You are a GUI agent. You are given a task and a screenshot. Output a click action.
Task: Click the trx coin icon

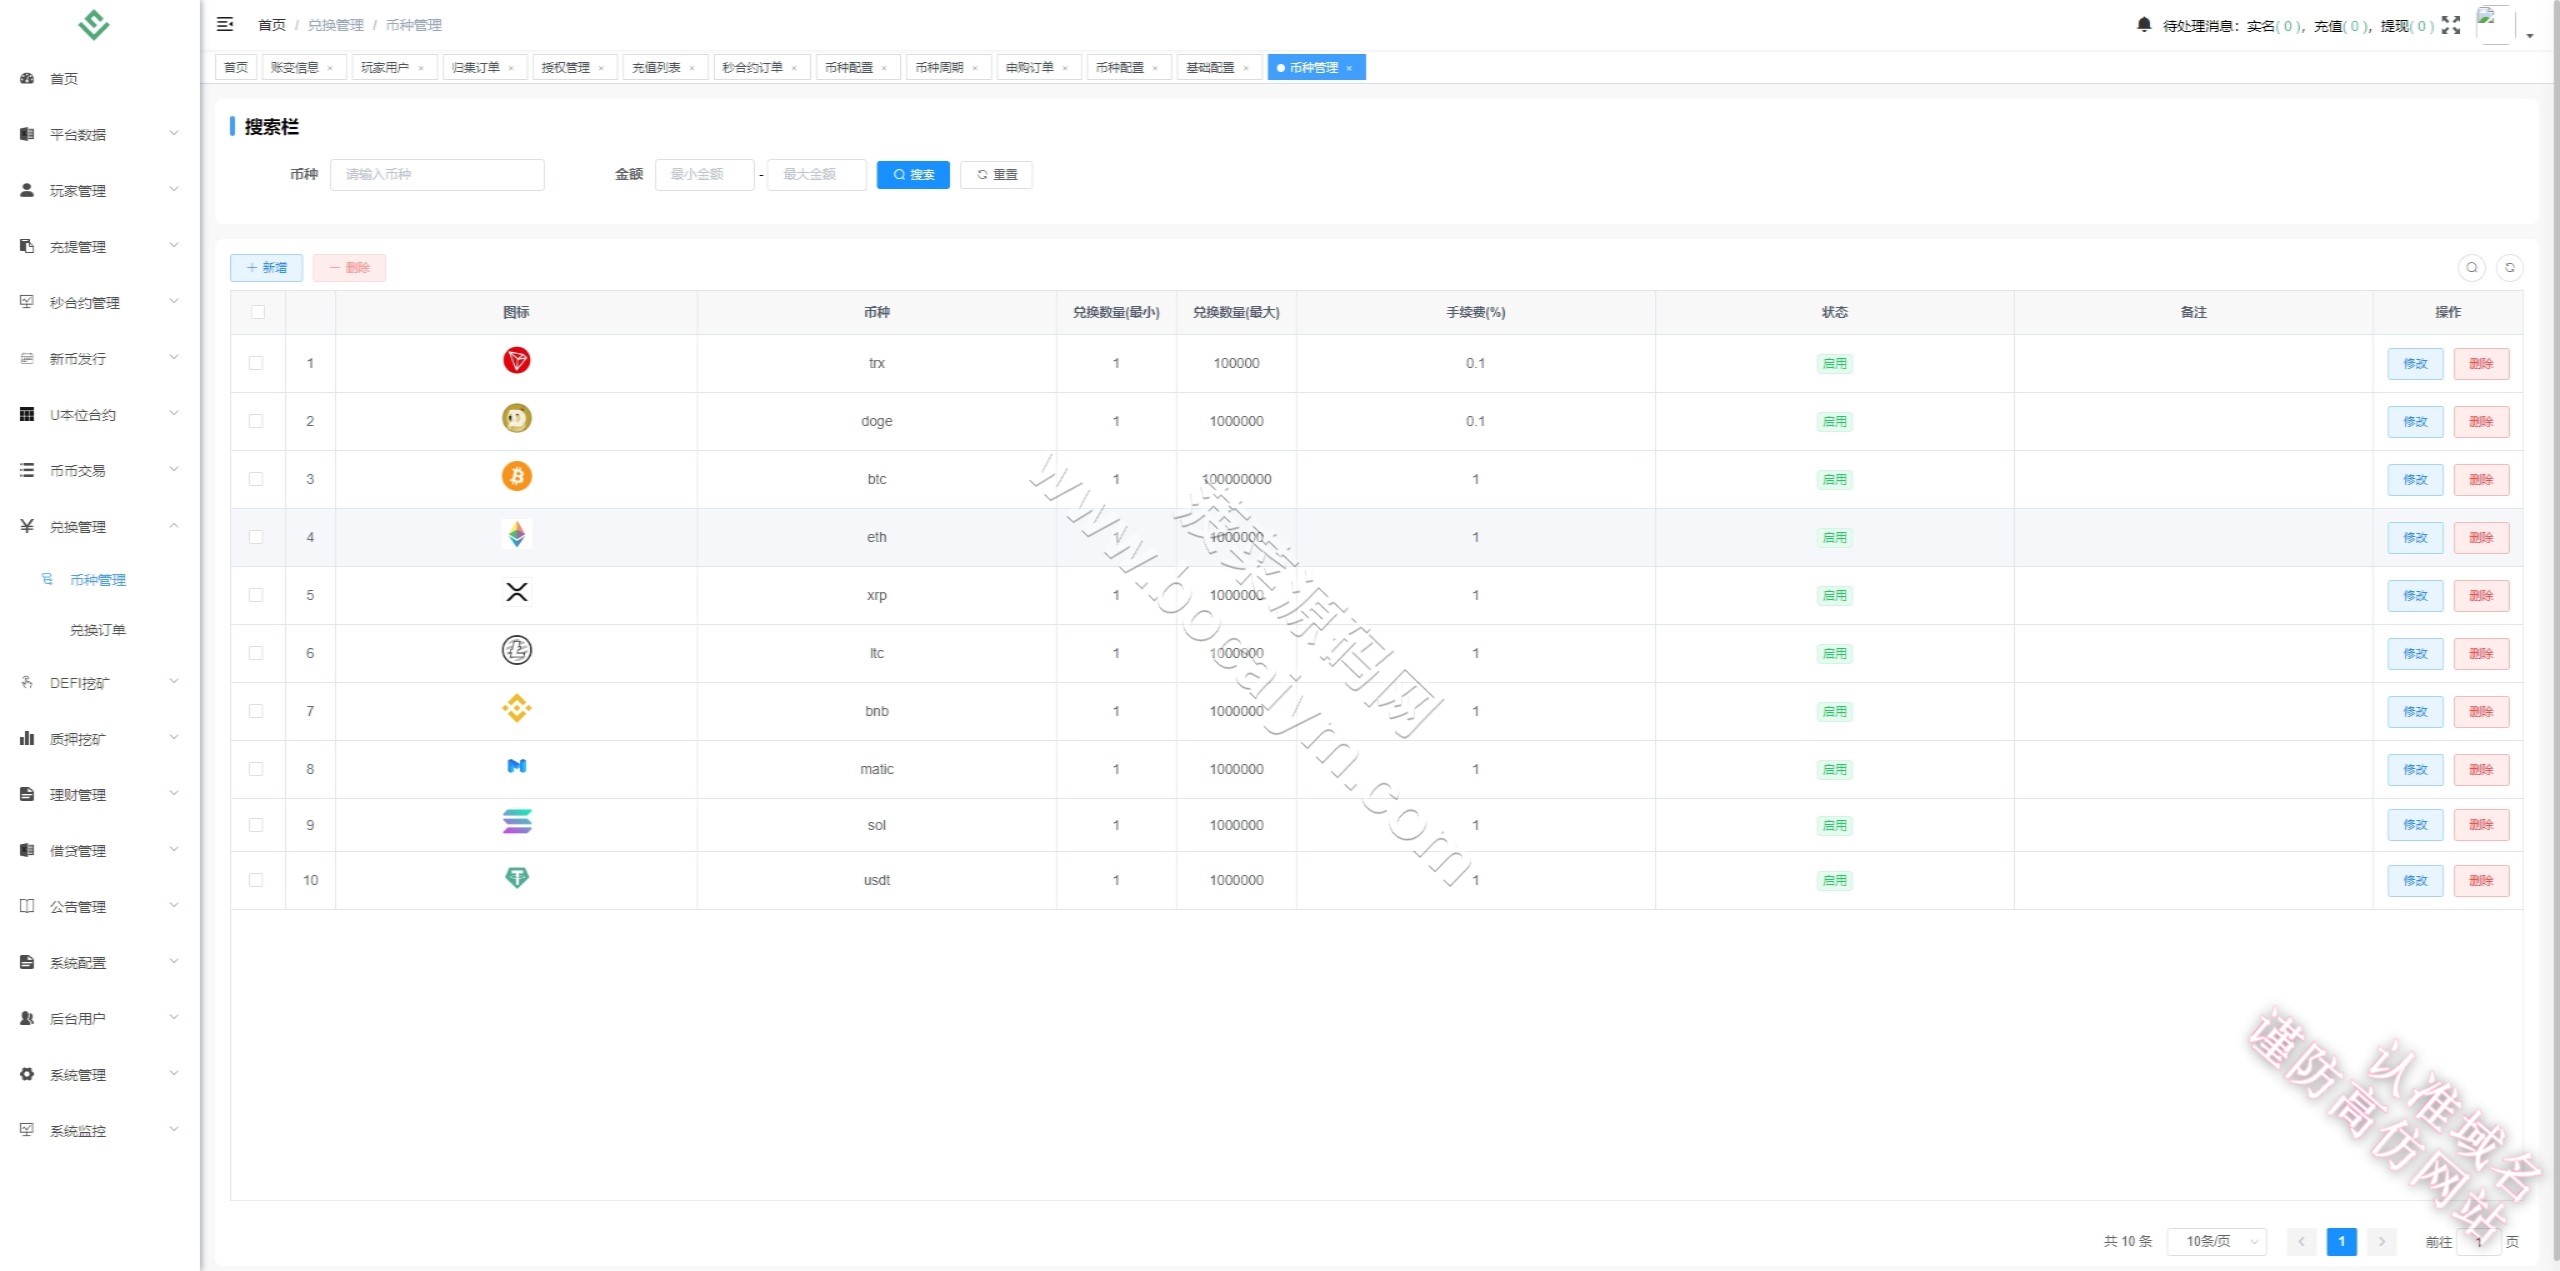click(516, 360)
